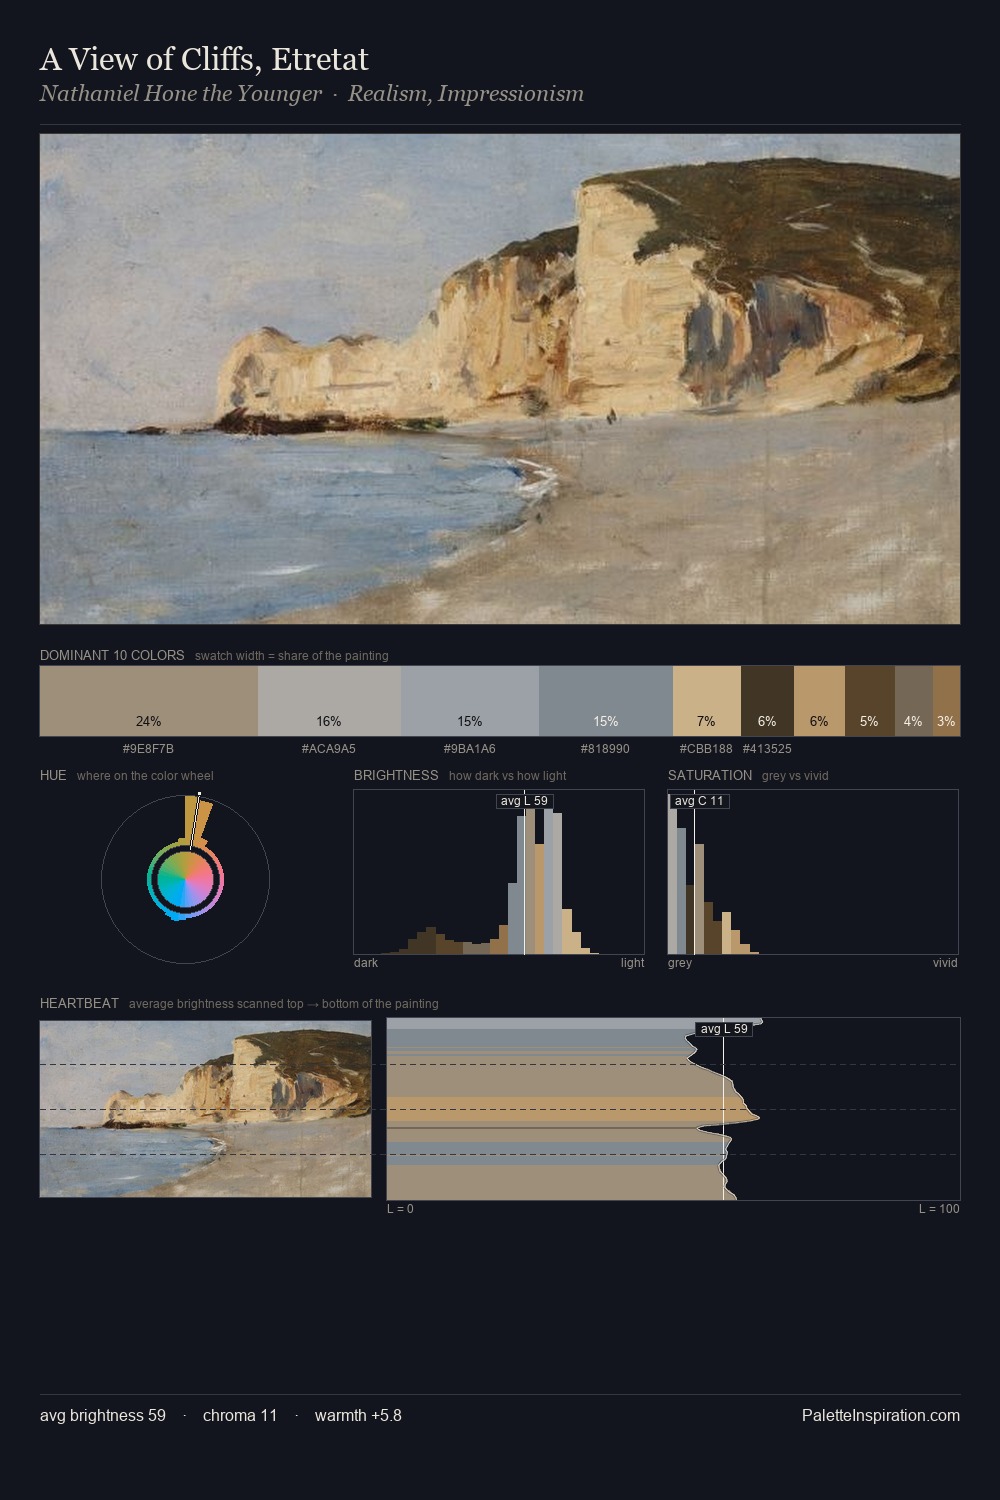Select the tan 6% swatch

[819, 701]
